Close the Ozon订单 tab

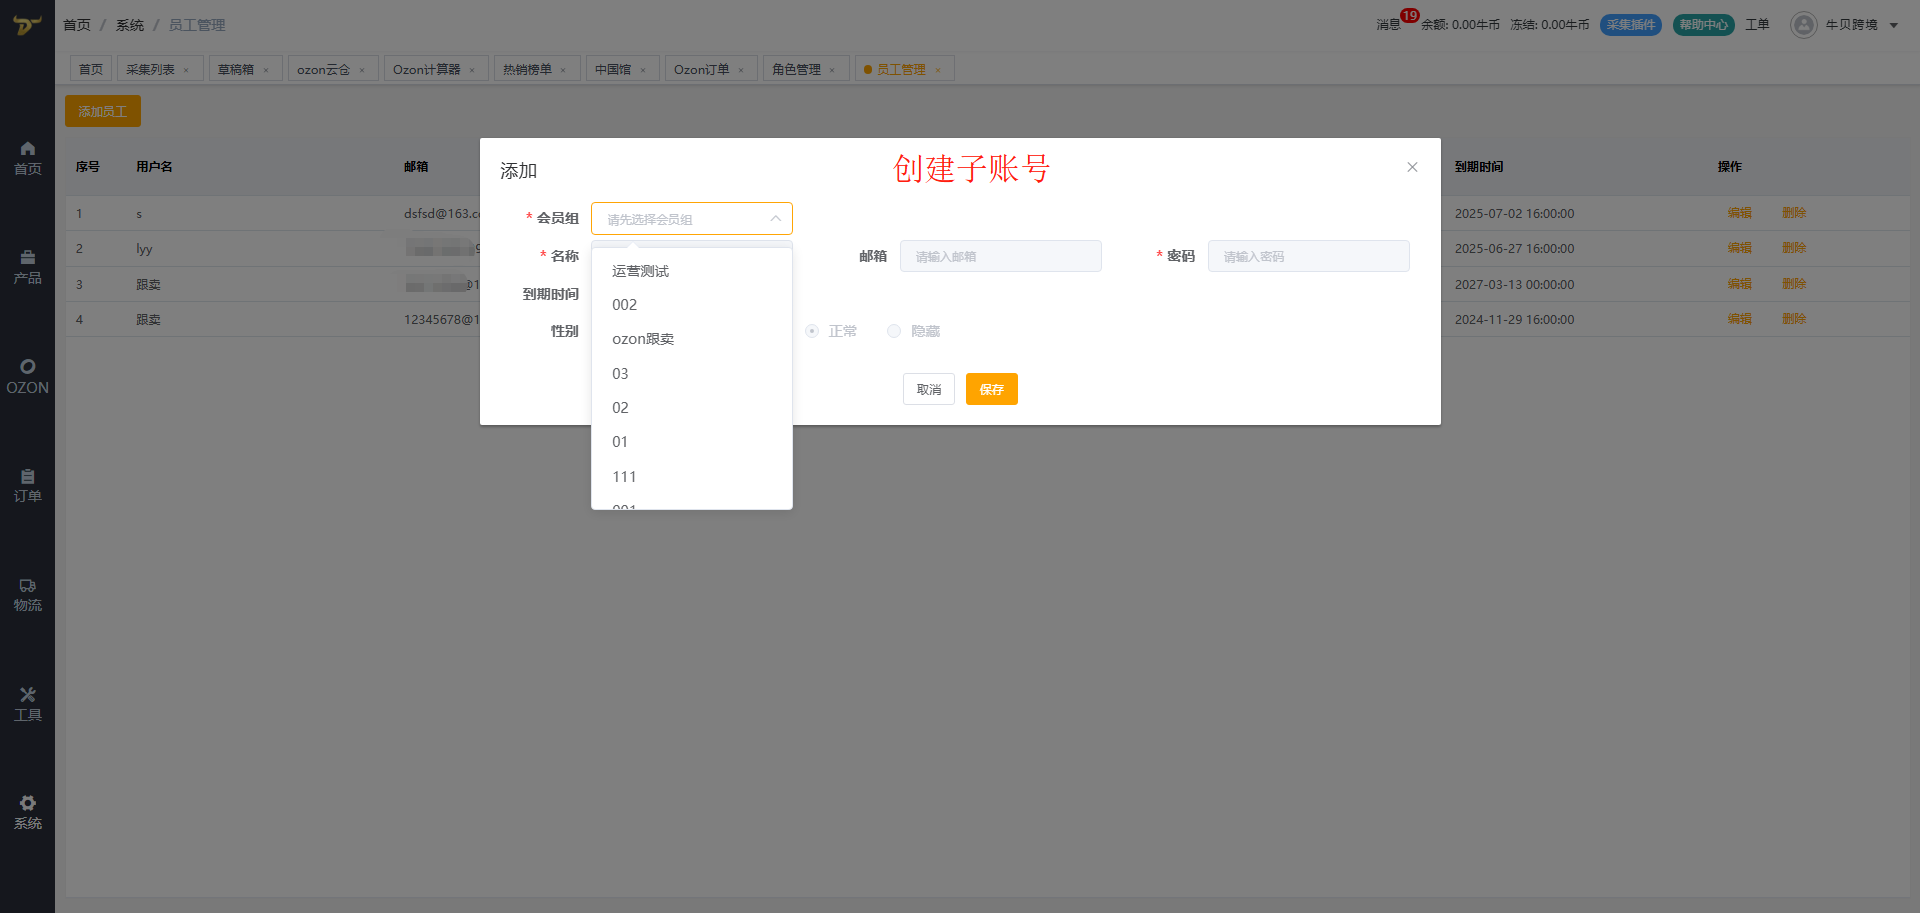[741, 70]
